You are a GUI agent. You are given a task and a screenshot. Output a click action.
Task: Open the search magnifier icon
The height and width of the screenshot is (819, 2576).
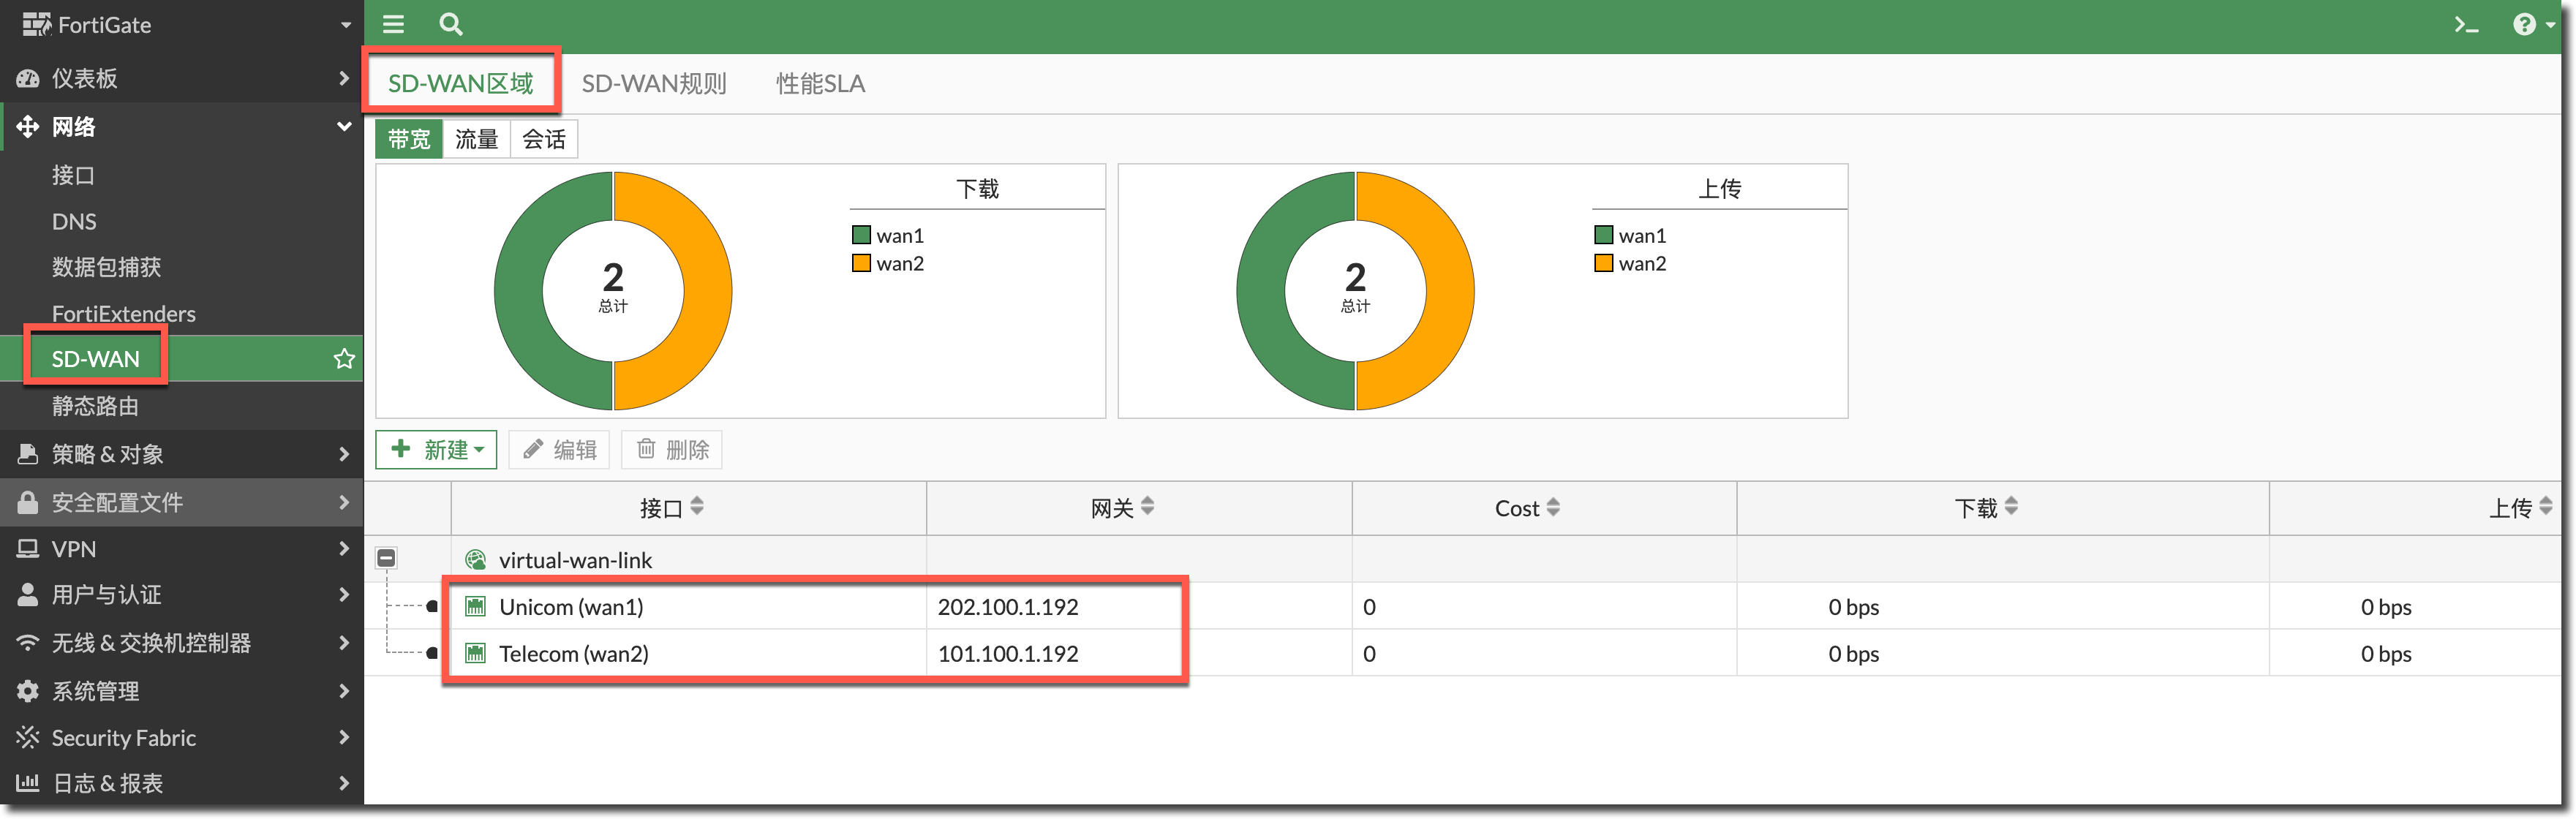tap(451, 24)
